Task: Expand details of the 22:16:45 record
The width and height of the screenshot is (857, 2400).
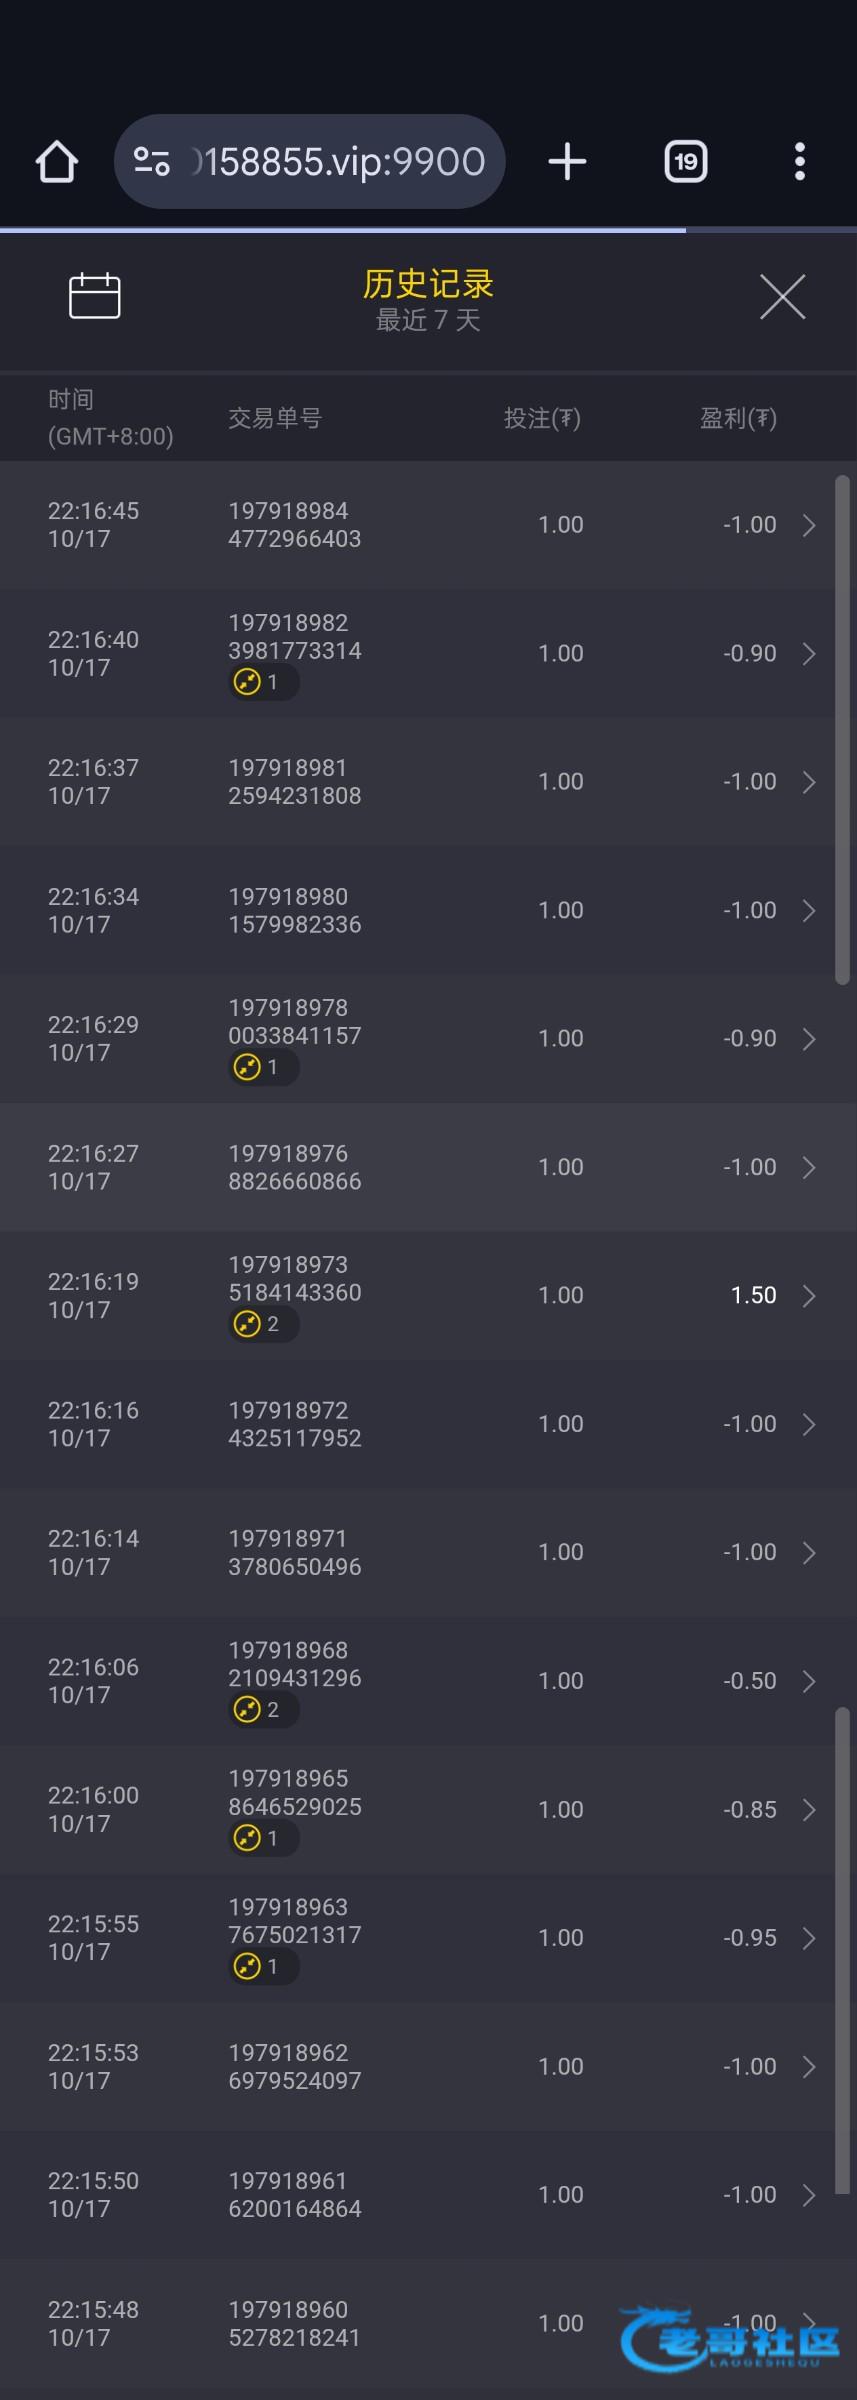Action: 809,525
